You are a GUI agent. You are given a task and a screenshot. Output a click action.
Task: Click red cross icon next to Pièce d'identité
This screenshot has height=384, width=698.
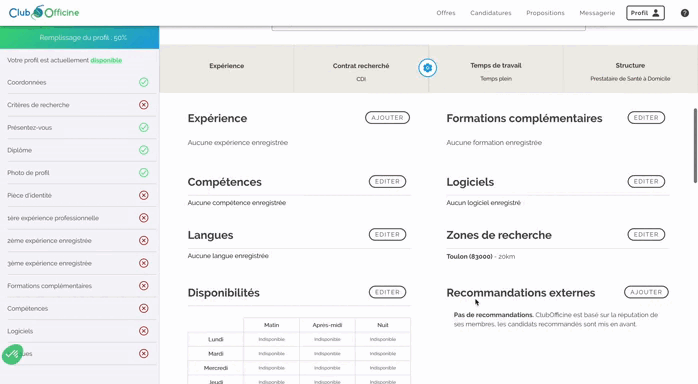144,195
